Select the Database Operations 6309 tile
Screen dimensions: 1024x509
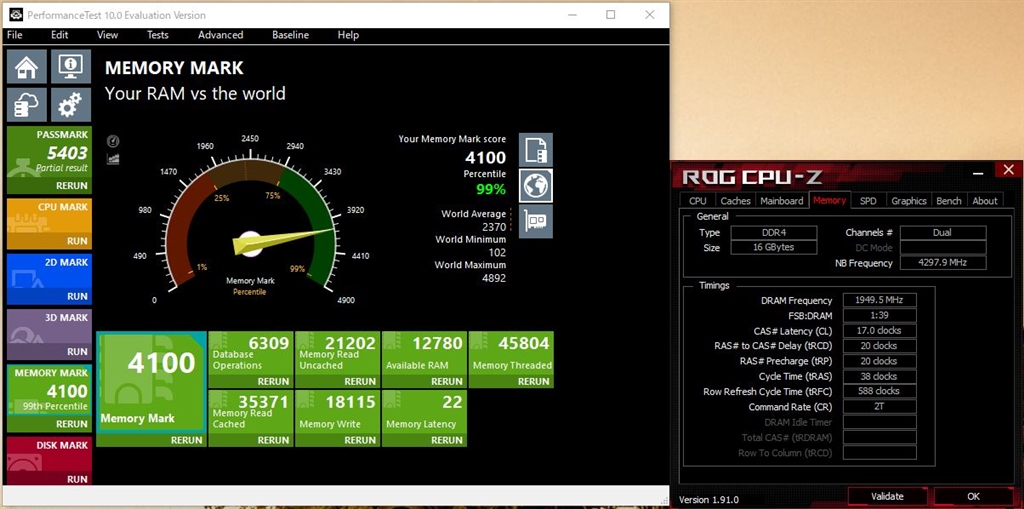[x=251, y=353]
